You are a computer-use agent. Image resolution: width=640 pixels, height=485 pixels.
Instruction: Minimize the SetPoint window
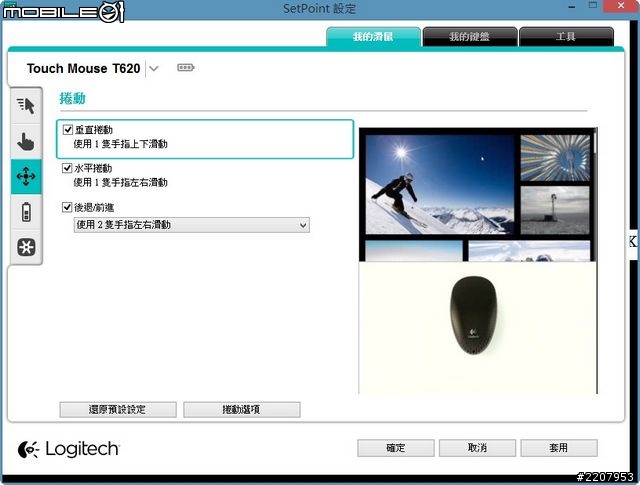[572, 6]
